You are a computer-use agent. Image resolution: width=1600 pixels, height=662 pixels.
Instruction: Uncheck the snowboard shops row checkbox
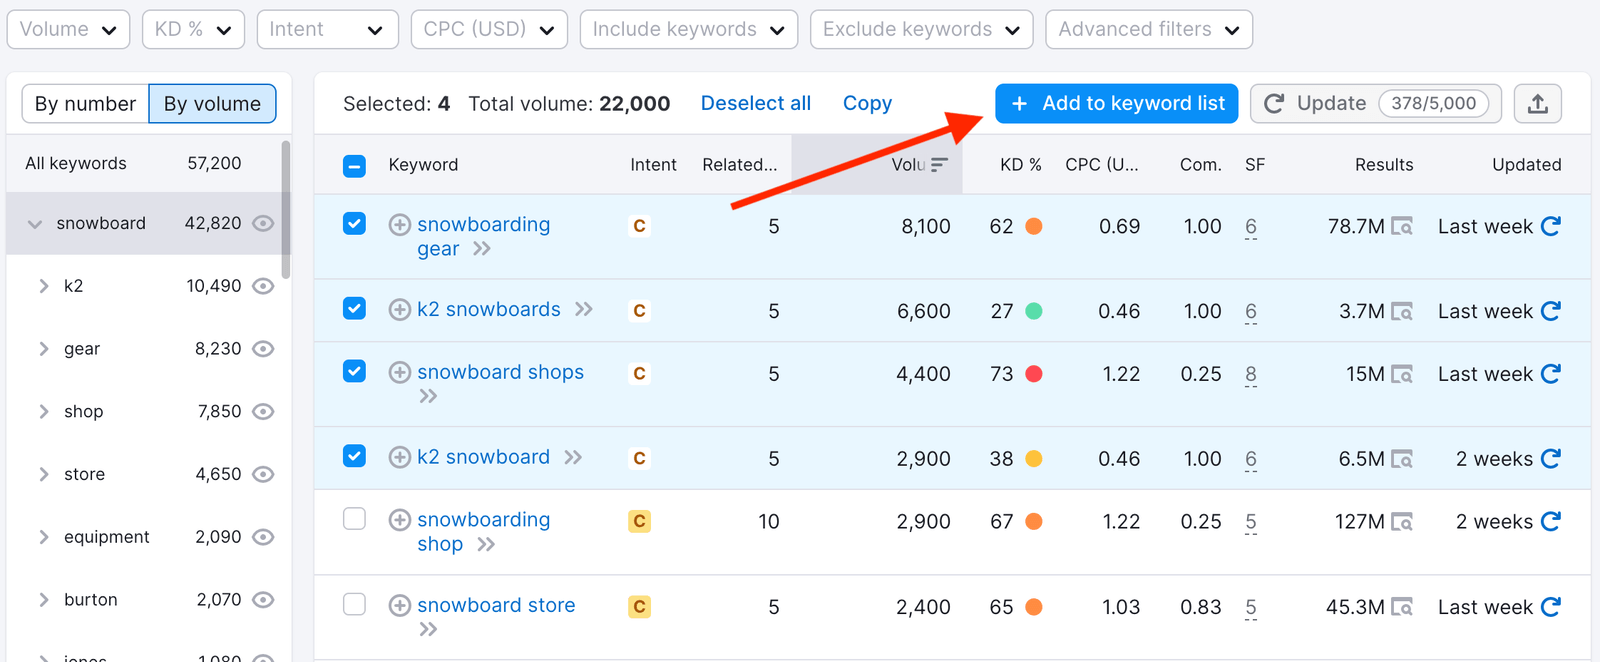(x=354, y=371)
